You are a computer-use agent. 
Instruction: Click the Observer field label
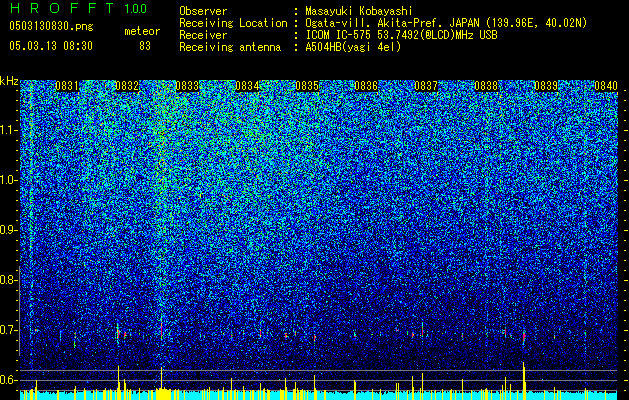coord(203,11)
